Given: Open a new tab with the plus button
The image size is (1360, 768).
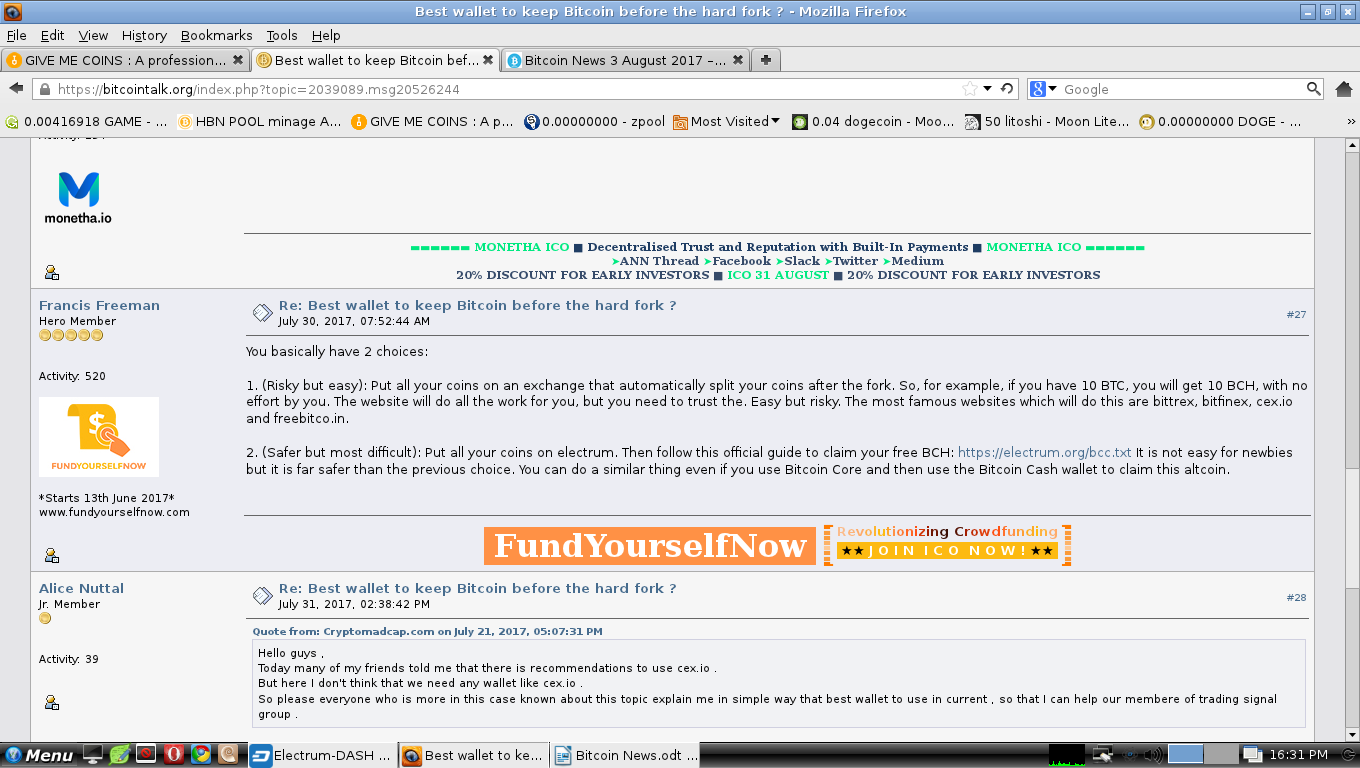Looking at the screenshot, I should [765, 60].
